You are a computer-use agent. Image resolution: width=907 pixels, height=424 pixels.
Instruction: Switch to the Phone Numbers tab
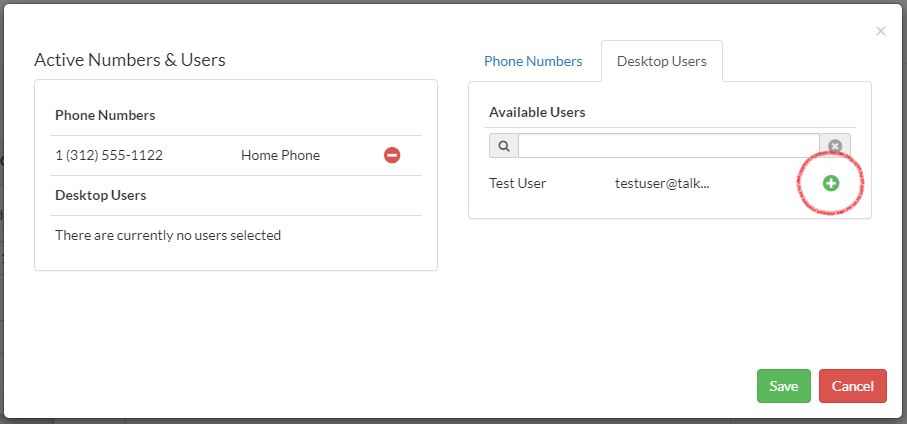point(533,61)
